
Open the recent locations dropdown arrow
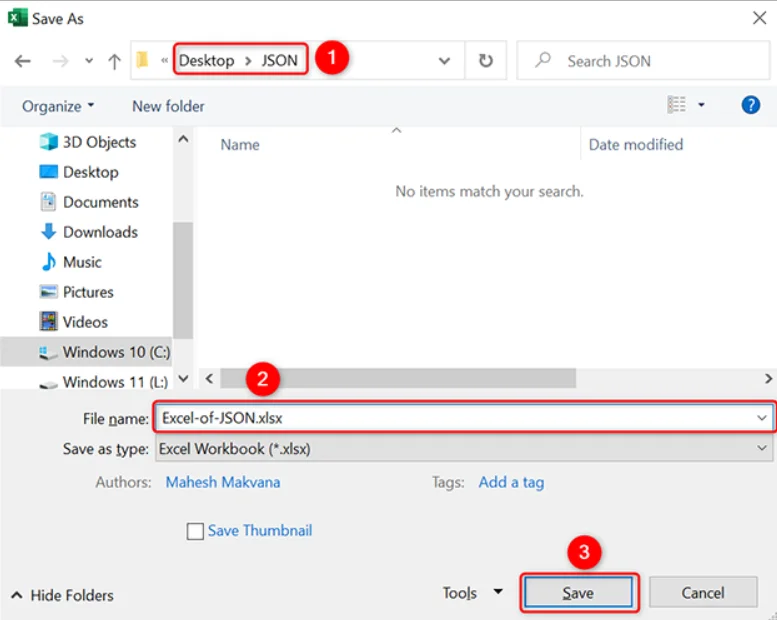[x=88, y=61]
